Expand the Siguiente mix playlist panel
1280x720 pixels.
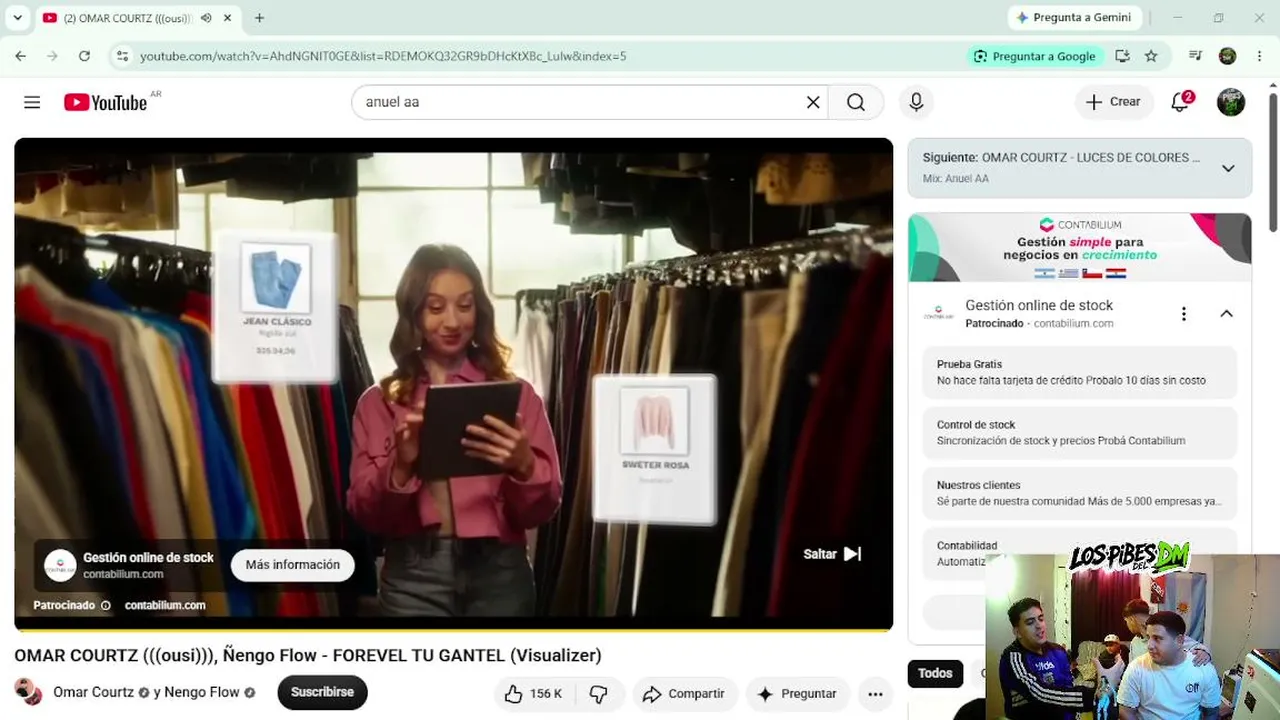[1228, 168]
